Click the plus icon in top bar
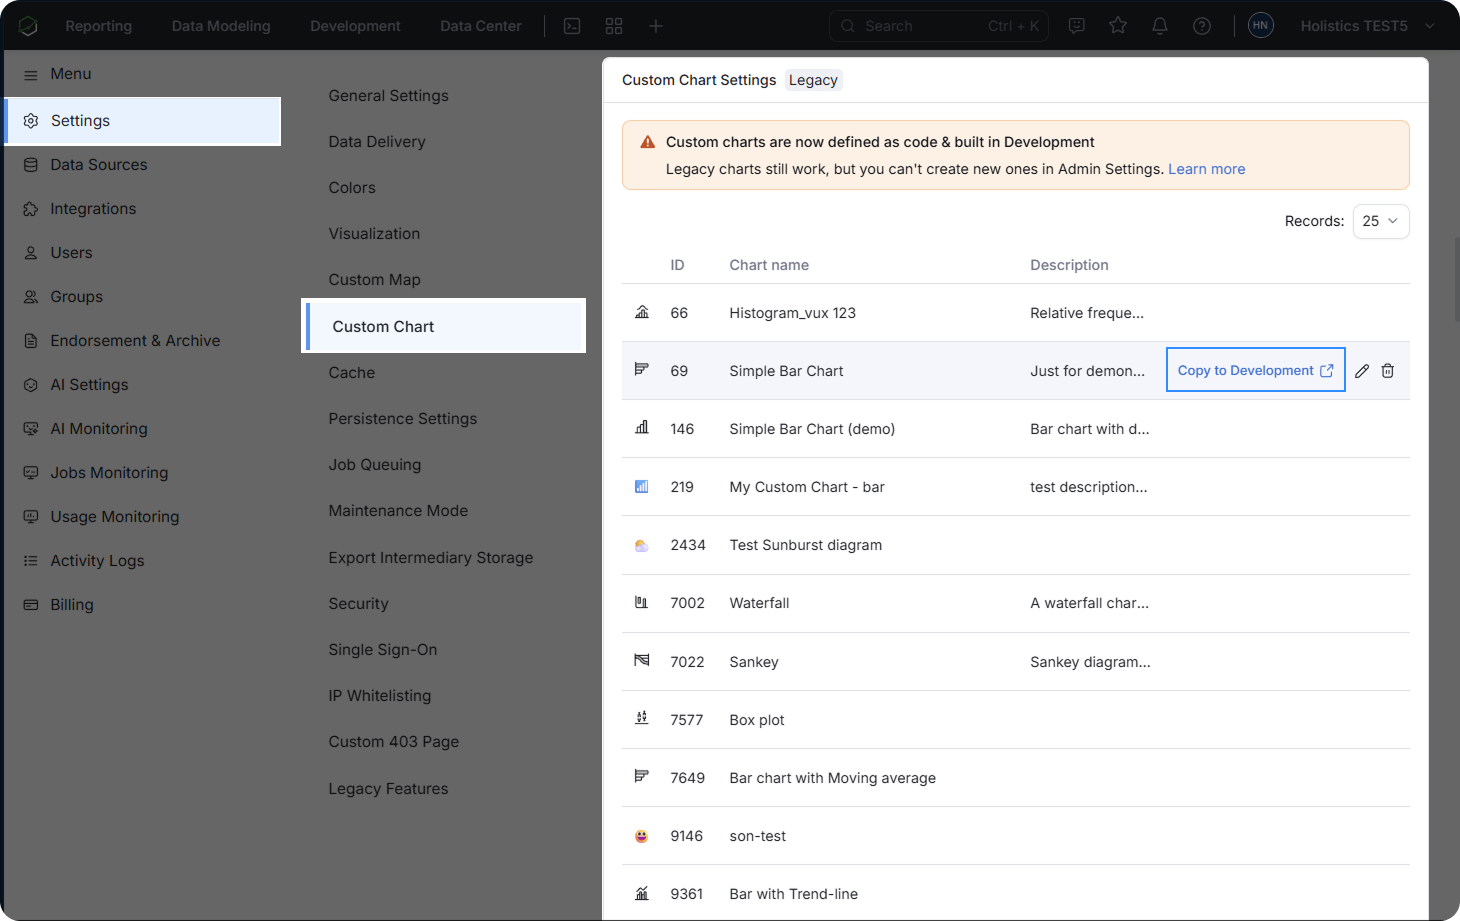Image resolution: width=1460 pixels, height=921 pixels. click(x=656, y=26)
